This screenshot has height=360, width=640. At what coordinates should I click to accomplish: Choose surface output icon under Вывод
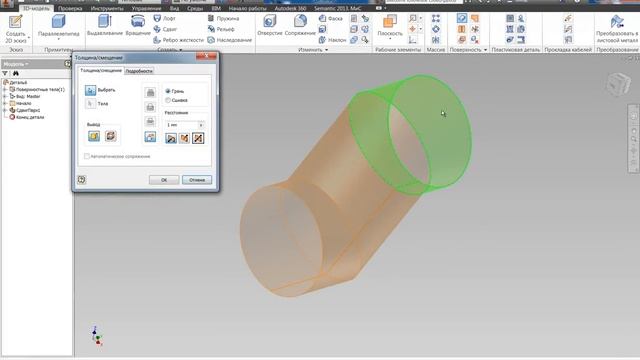click(111, 136)
